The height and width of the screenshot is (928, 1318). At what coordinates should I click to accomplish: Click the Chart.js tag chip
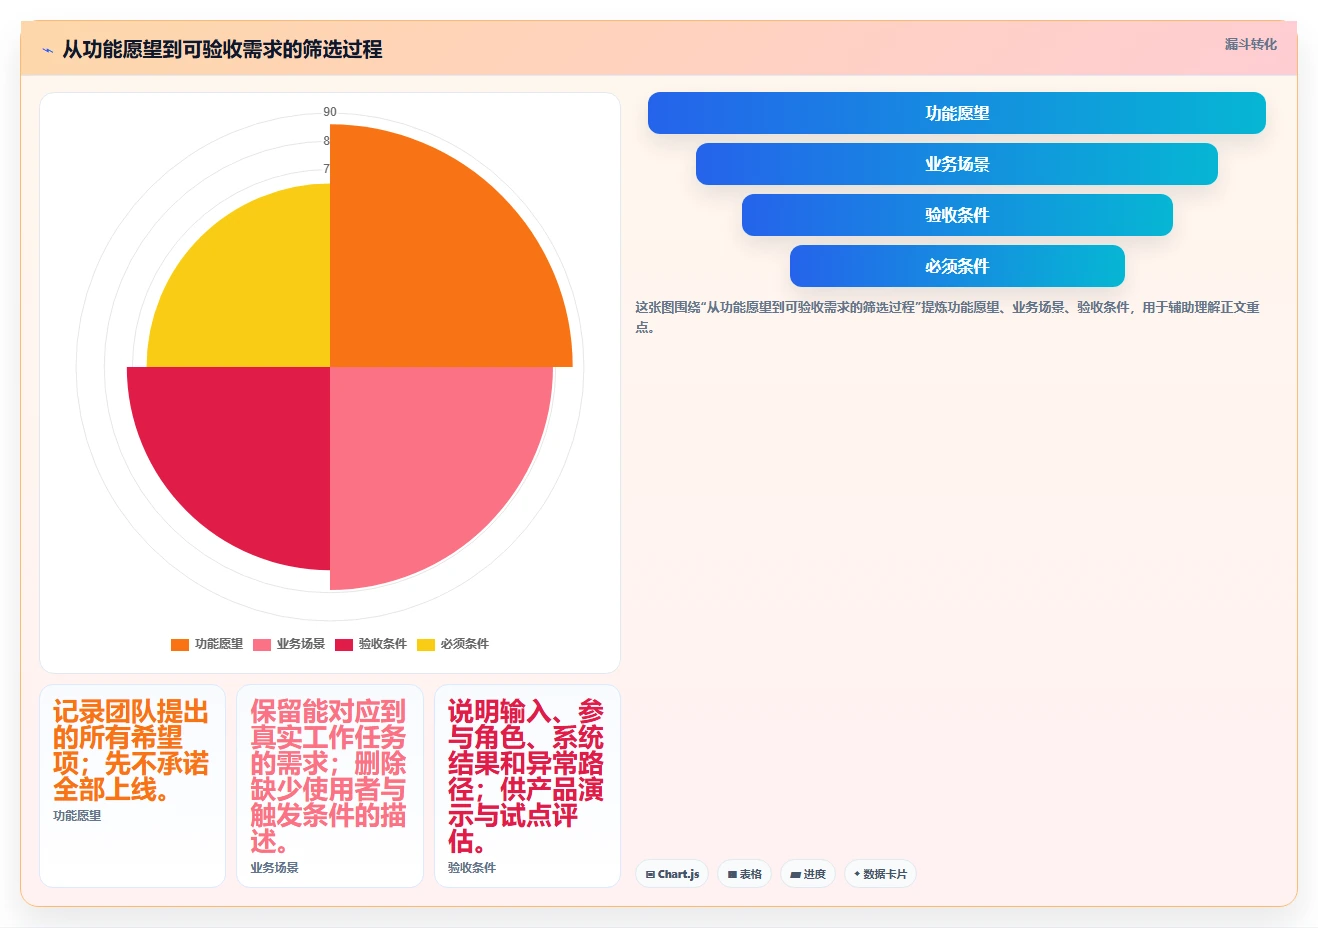(672, 874)
